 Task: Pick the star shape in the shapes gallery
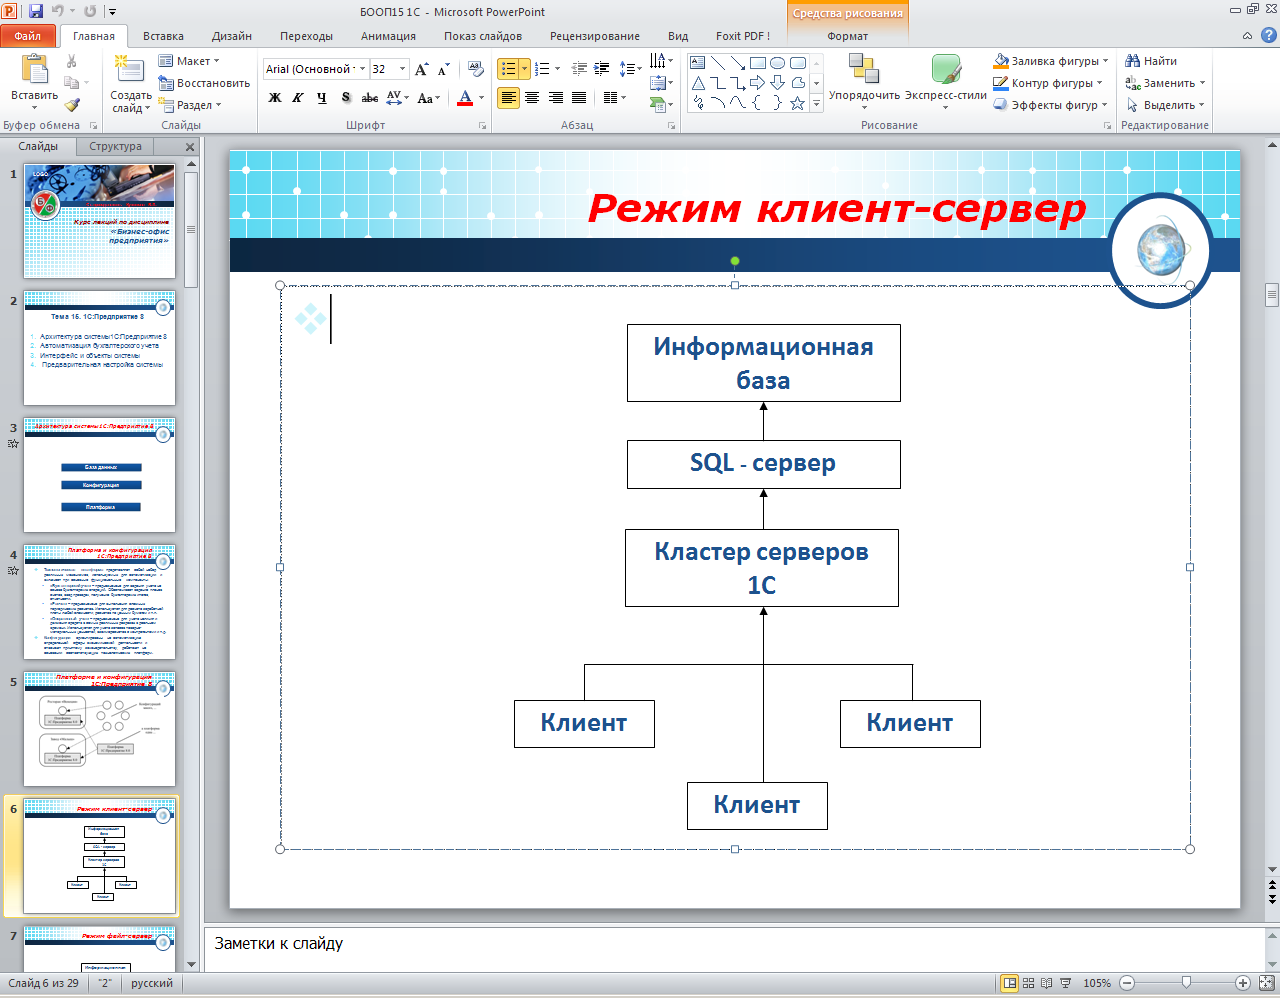pyautogui.click(x=797, y=103)
